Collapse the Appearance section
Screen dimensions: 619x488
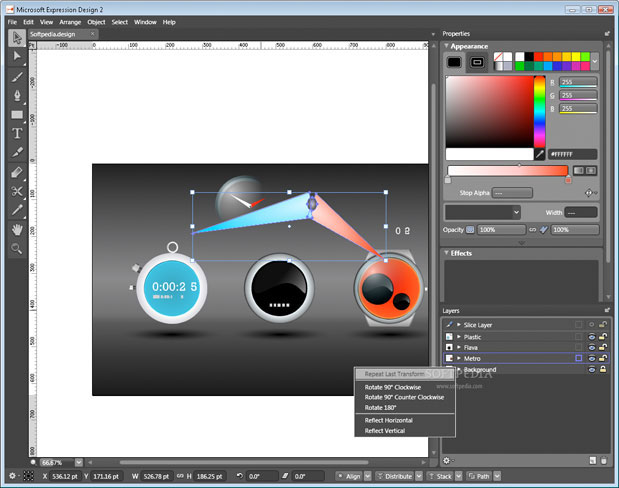point(447,45)
